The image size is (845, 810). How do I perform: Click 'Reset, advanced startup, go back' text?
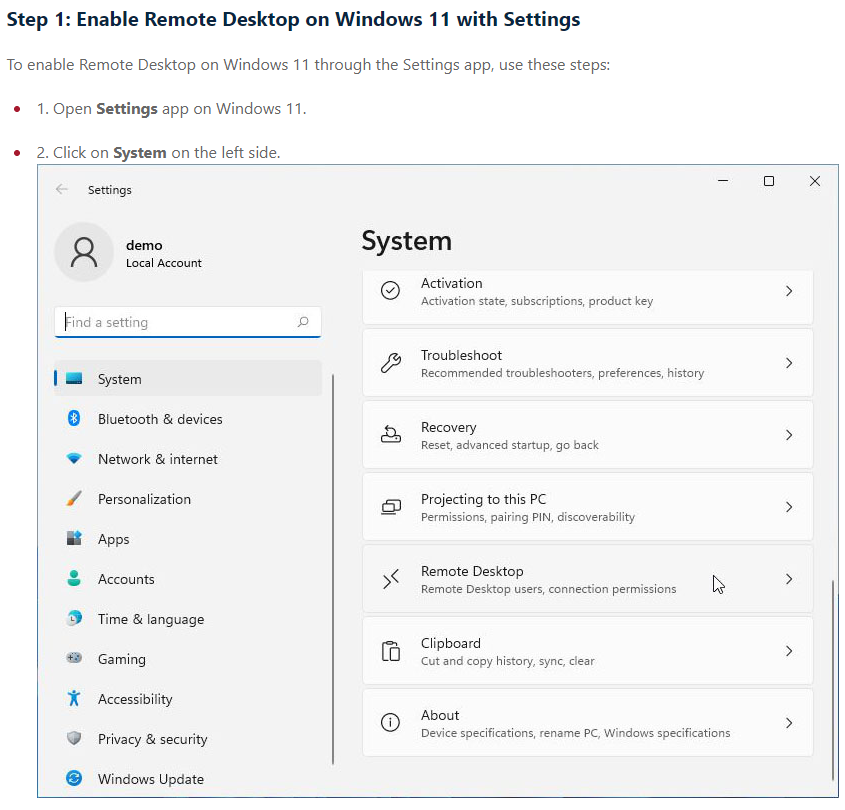(509, 445)
